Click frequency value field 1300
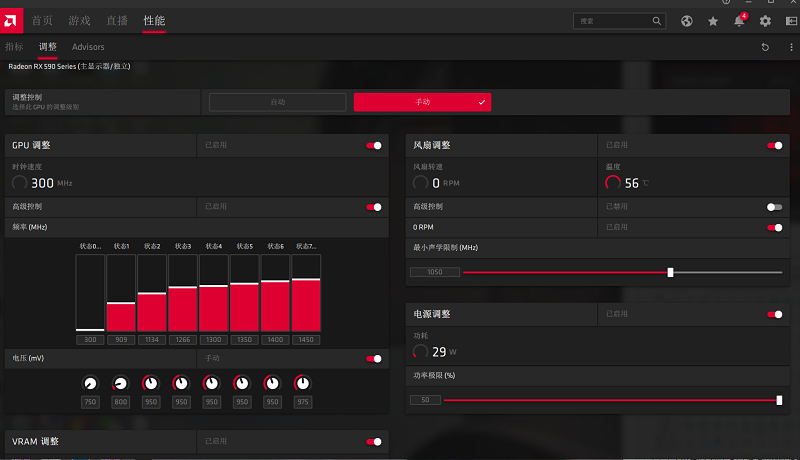This screenshot has height=460, width=800. point(213,340)
